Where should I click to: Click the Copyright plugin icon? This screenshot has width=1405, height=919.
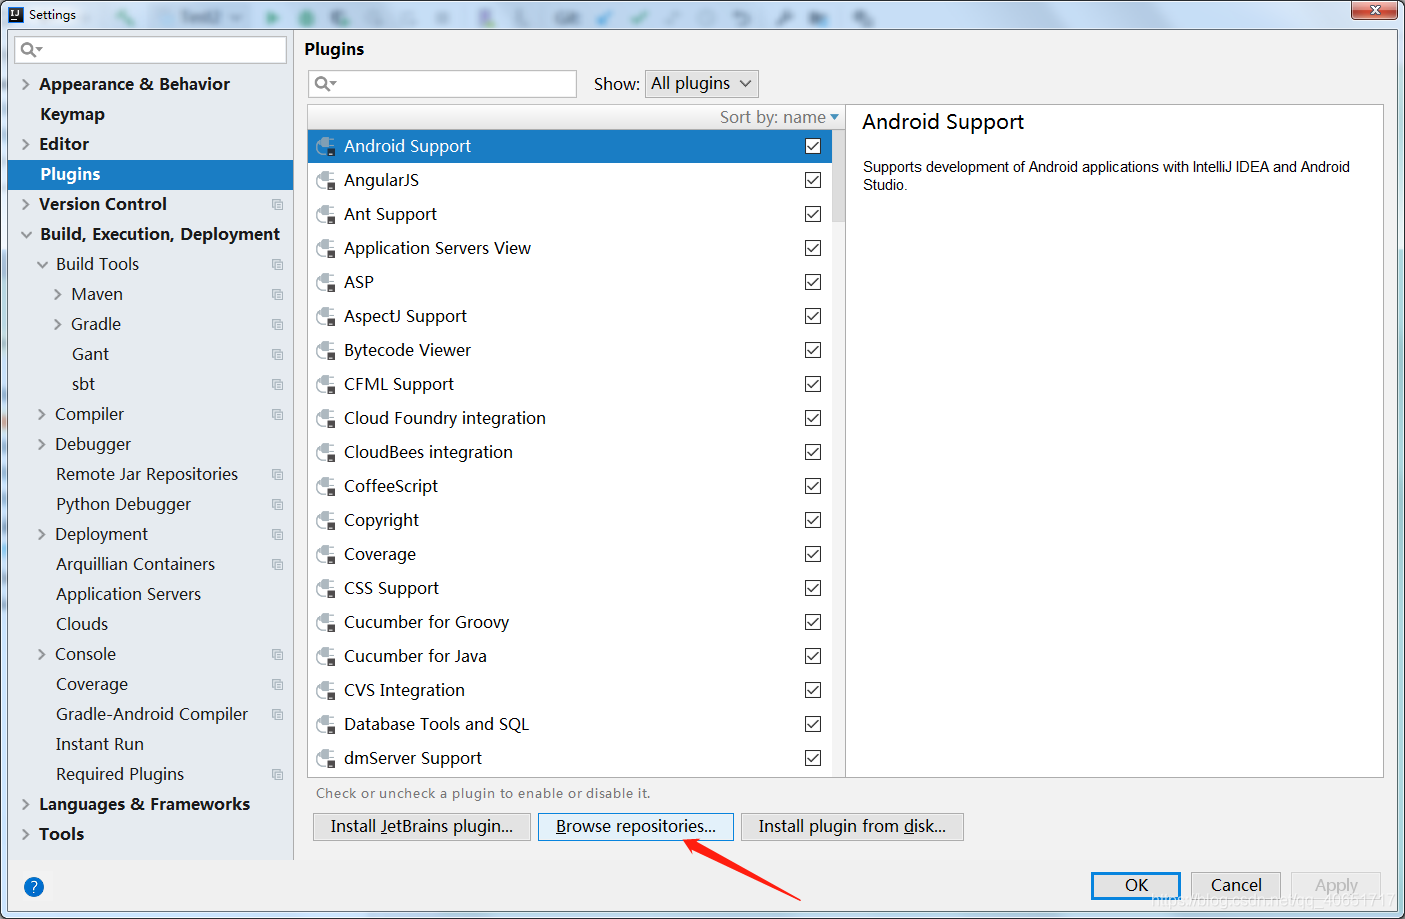[325, 521]
